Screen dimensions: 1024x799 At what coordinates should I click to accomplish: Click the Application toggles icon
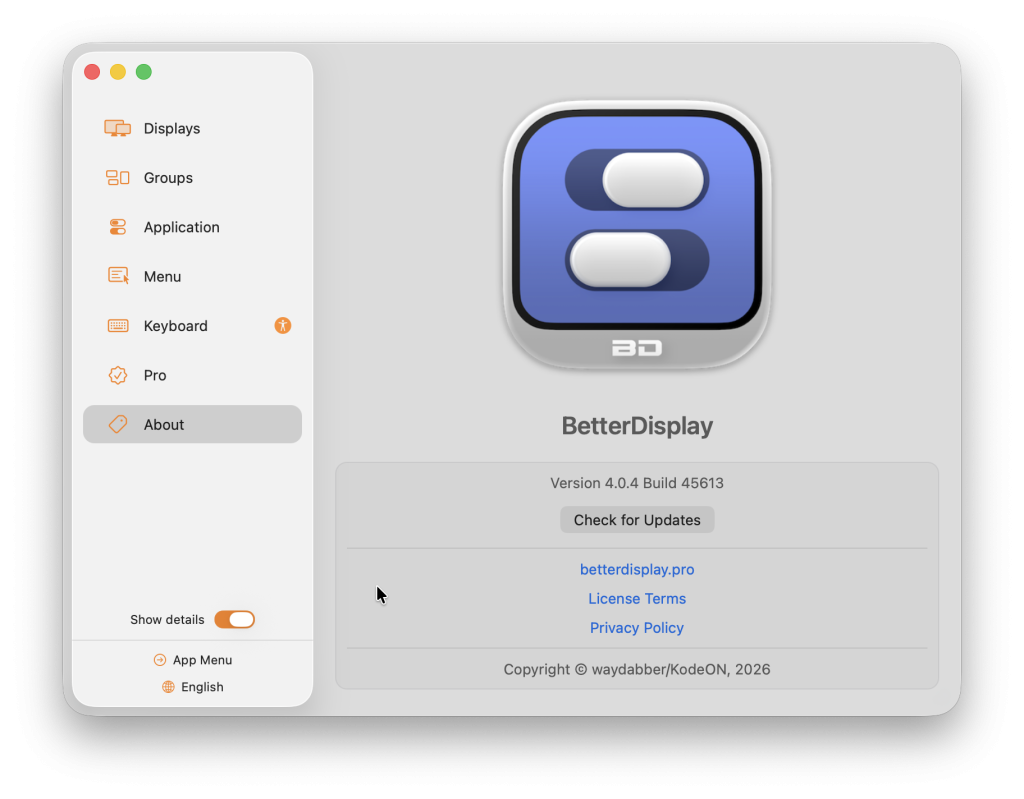pos(118,227)
